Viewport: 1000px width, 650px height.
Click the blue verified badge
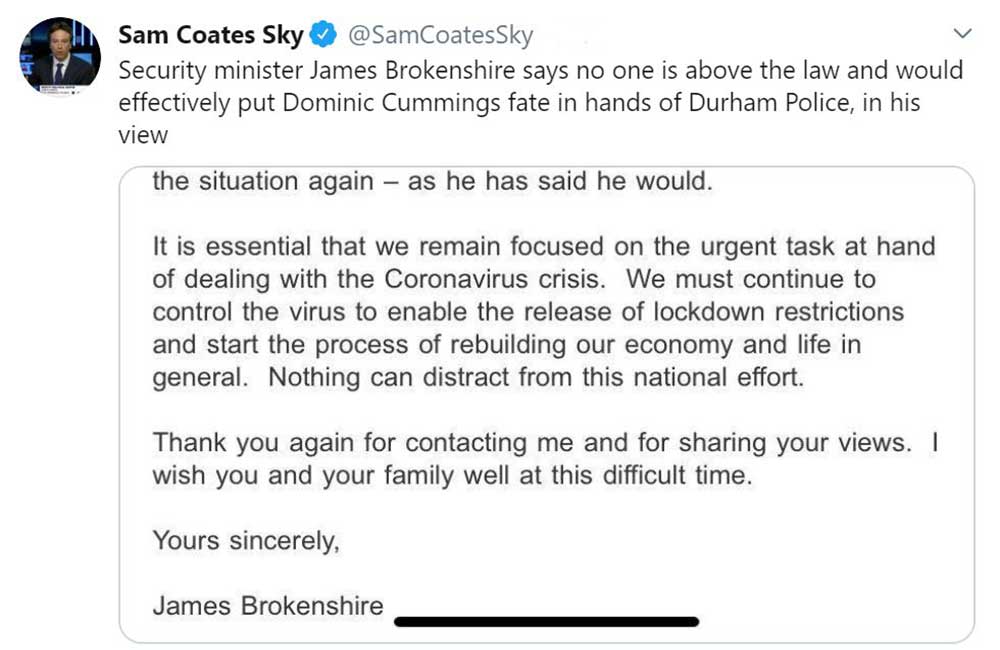coord(322,36)
